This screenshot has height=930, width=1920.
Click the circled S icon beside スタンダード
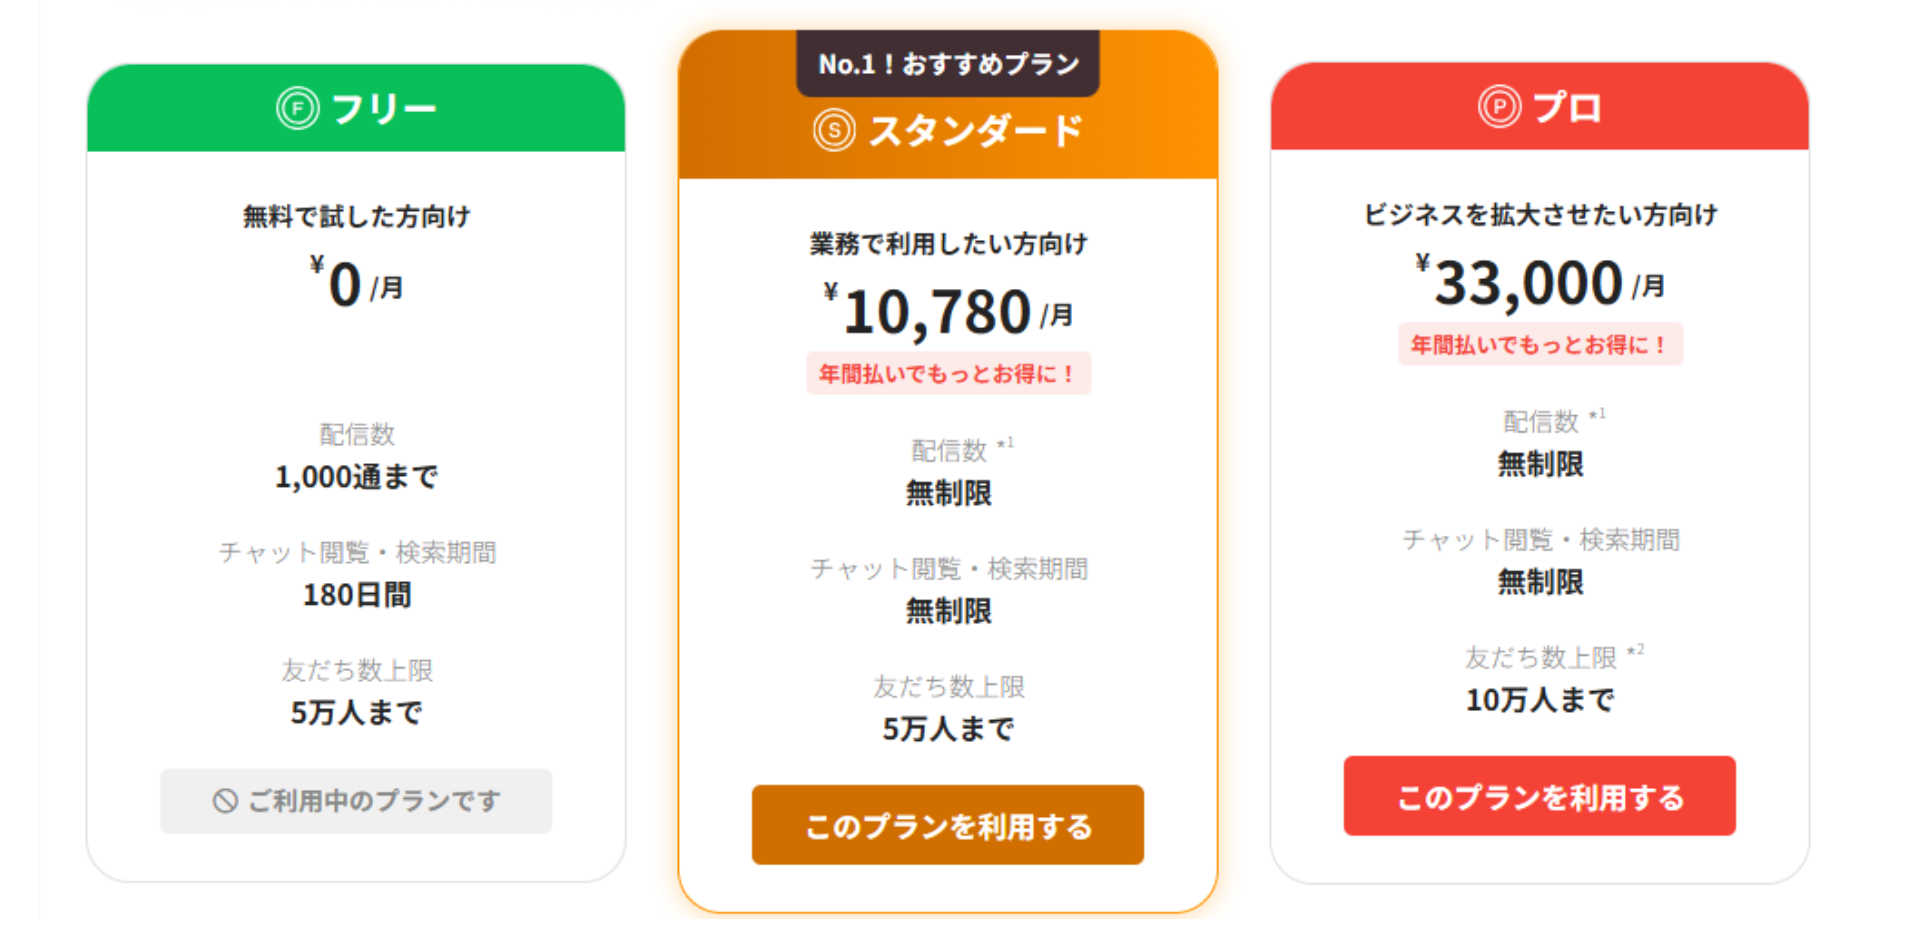pyautogui.click(x=834, y=130)
